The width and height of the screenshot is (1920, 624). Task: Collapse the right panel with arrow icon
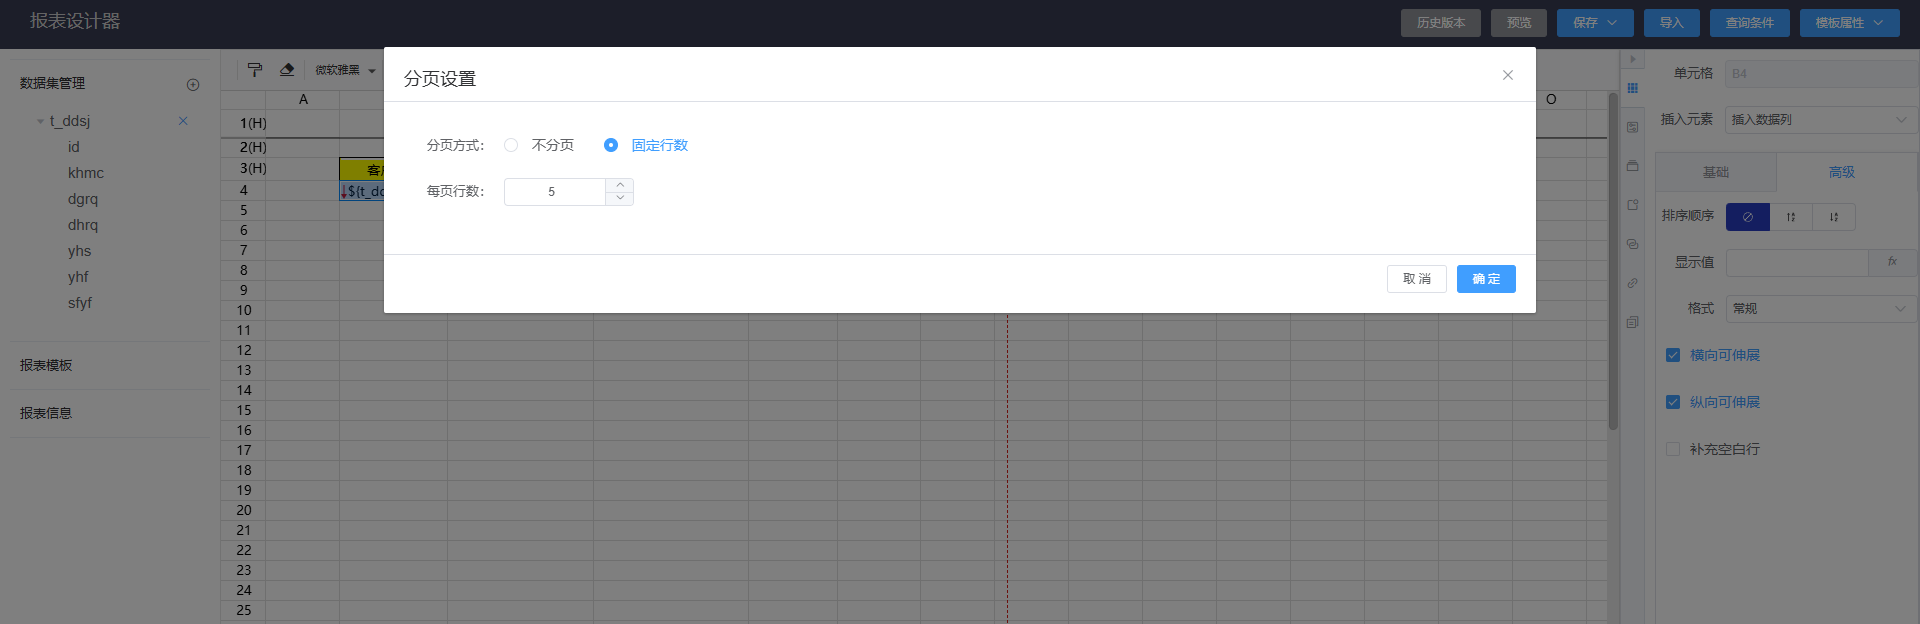pyautogui.click(x=1632, y=59)
